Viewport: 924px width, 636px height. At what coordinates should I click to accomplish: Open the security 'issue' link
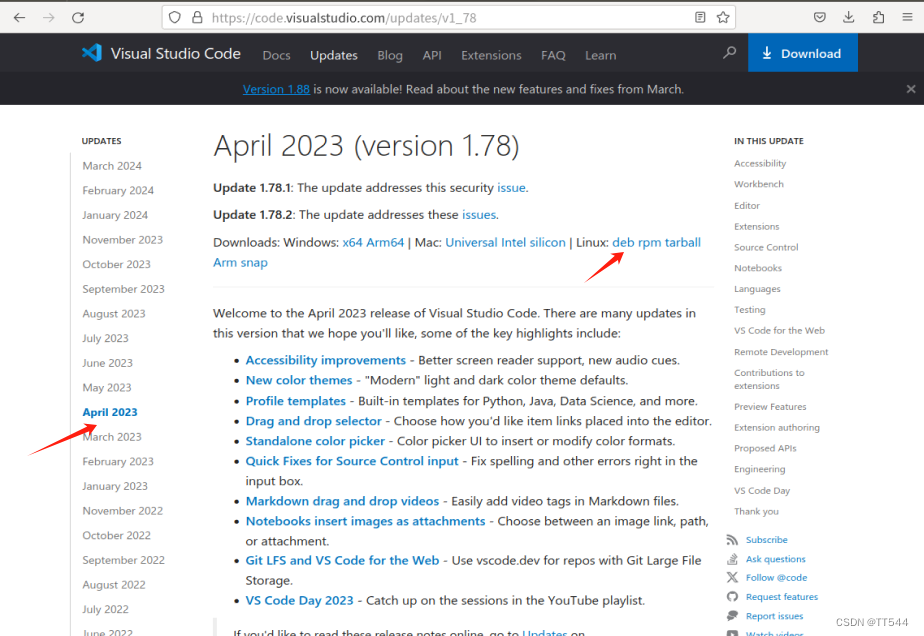(511, 188)
